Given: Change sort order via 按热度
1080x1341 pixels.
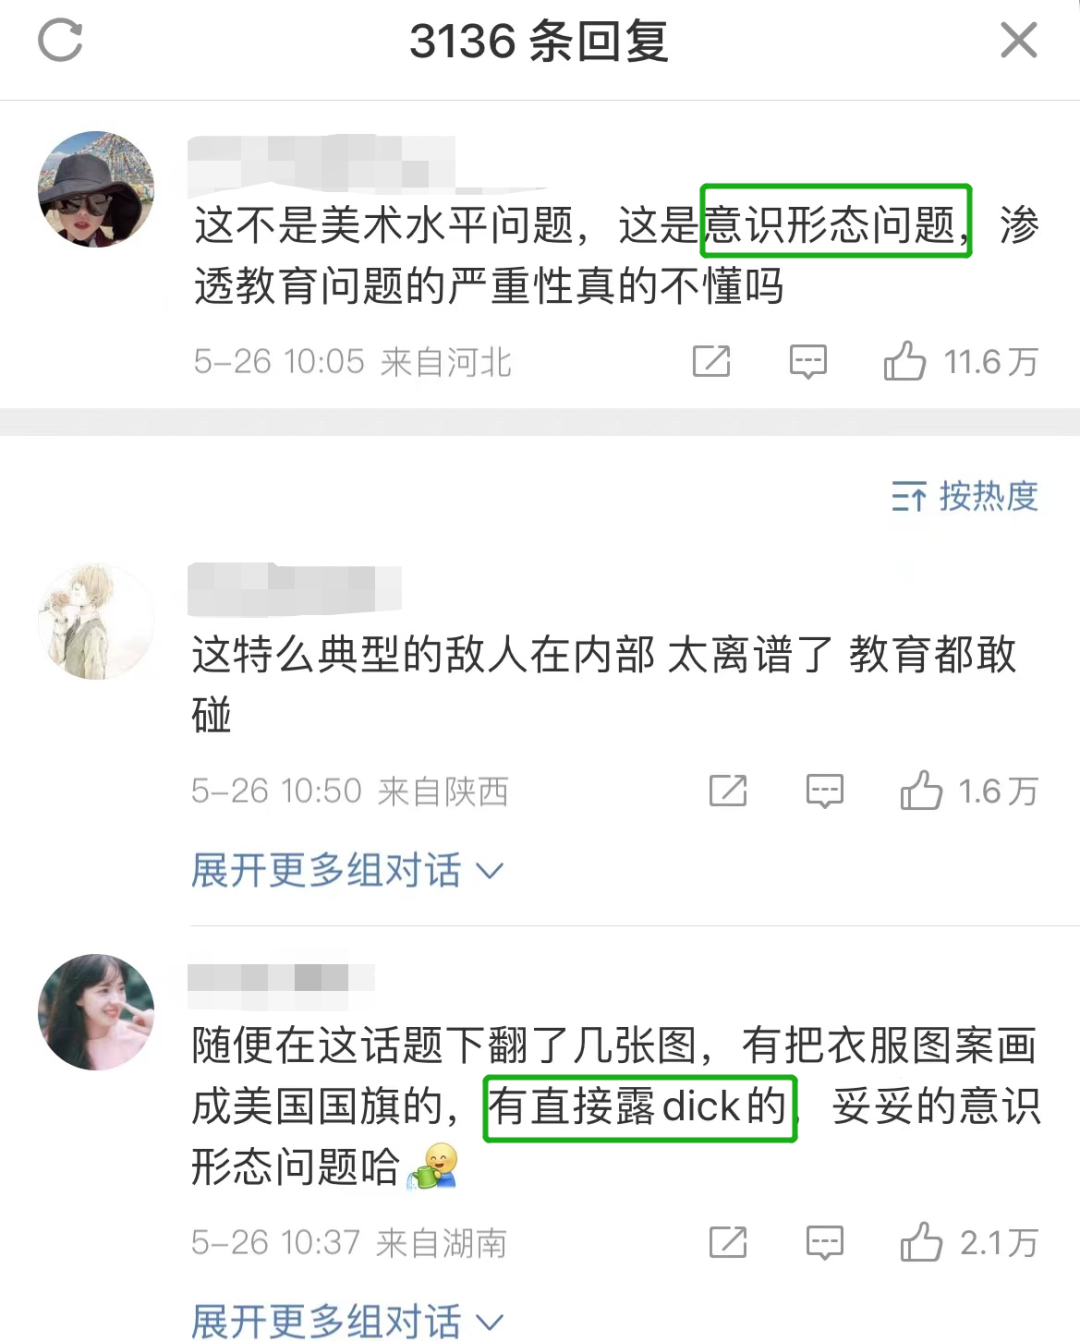Looking at the screenshot, I should click(x=965, y=496).
